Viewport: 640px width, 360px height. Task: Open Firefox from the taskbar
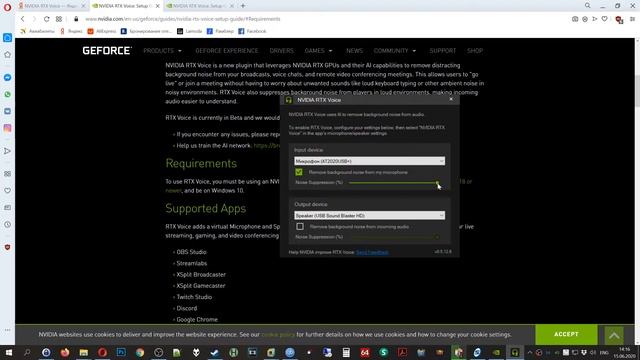pyautogui.click(x=64, y=352)
